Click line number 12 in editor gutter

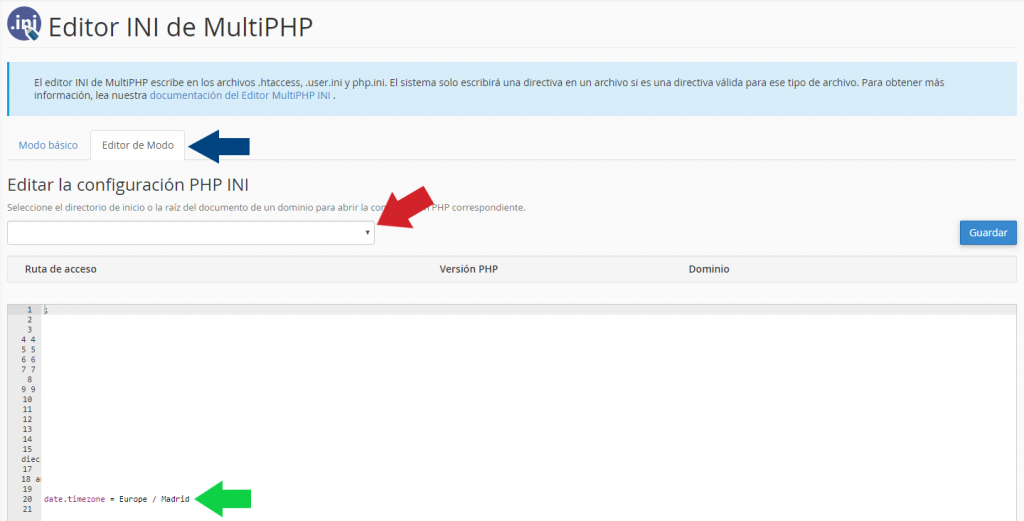pyautogui.click(x=27, y=418)
